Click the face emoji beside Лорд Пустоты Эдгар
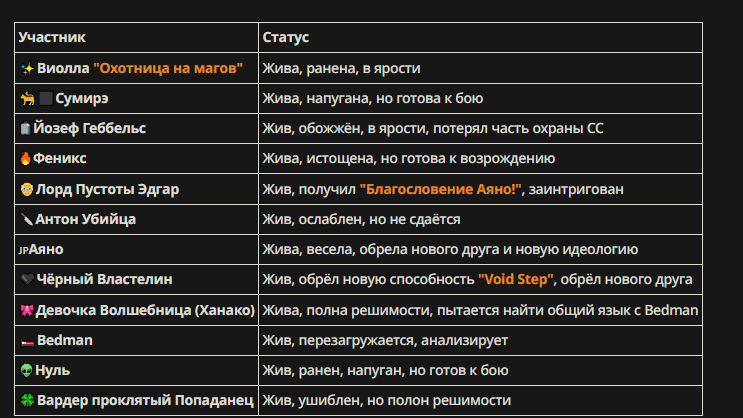Screen dimensions: 743x418 coord(27,189)
